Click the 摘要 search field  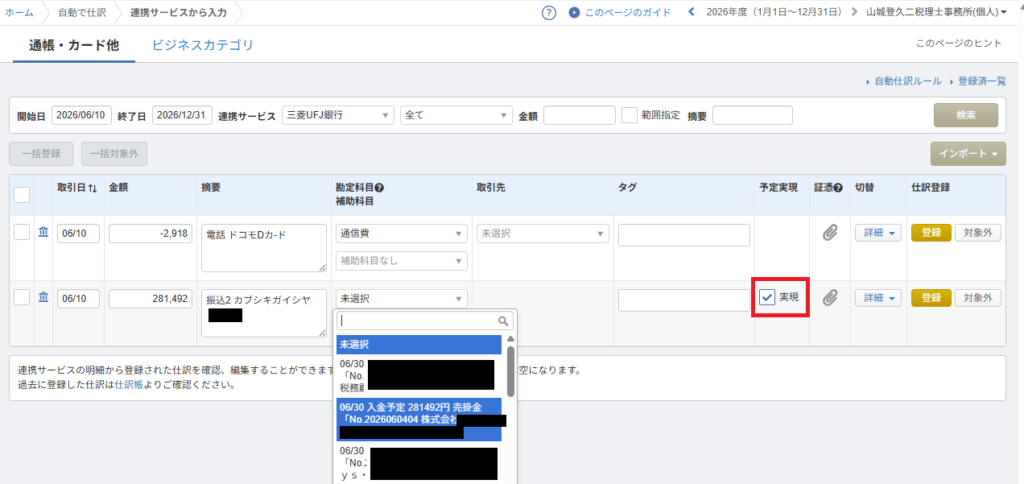752,115
